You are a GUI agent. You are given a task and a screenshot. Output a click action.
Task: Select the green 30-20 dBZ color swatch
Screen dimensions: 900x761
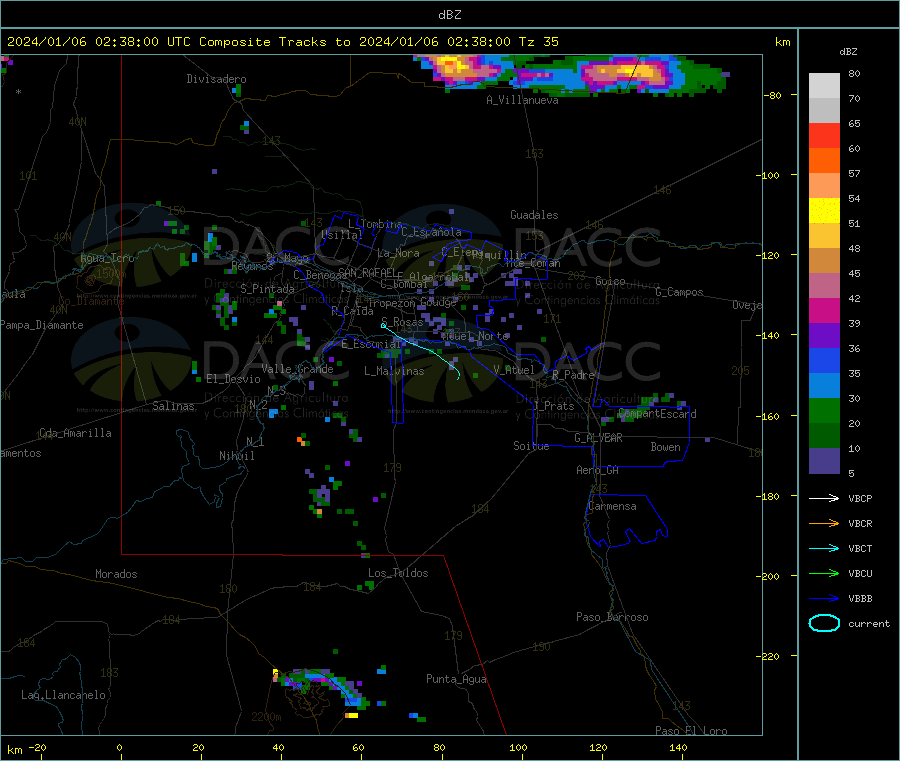pos(824,410)
